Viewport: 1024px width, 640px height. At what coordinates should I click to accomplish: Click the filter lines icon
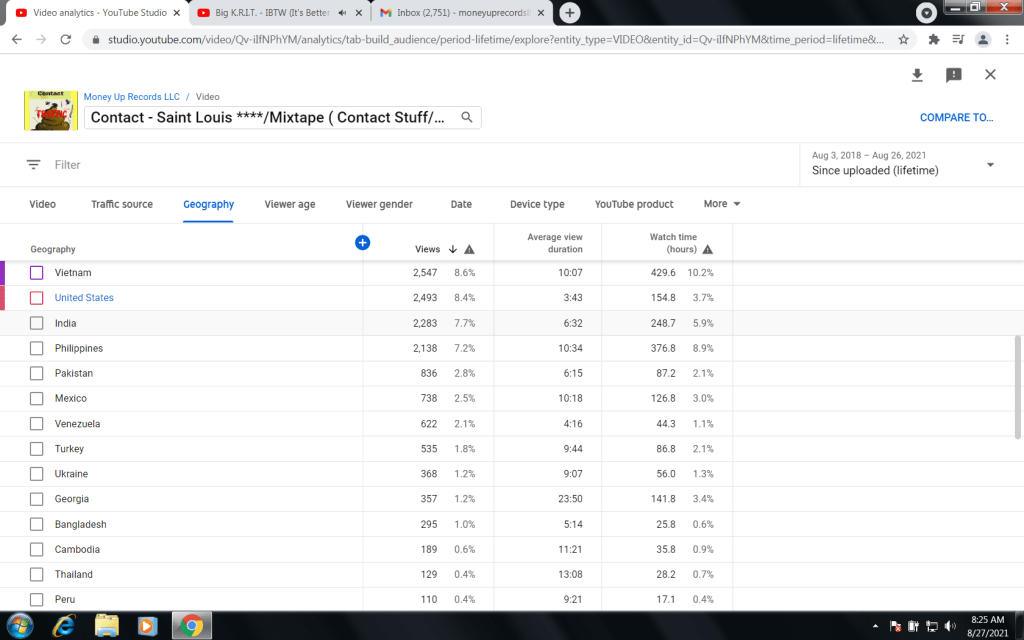coord(34,165)
